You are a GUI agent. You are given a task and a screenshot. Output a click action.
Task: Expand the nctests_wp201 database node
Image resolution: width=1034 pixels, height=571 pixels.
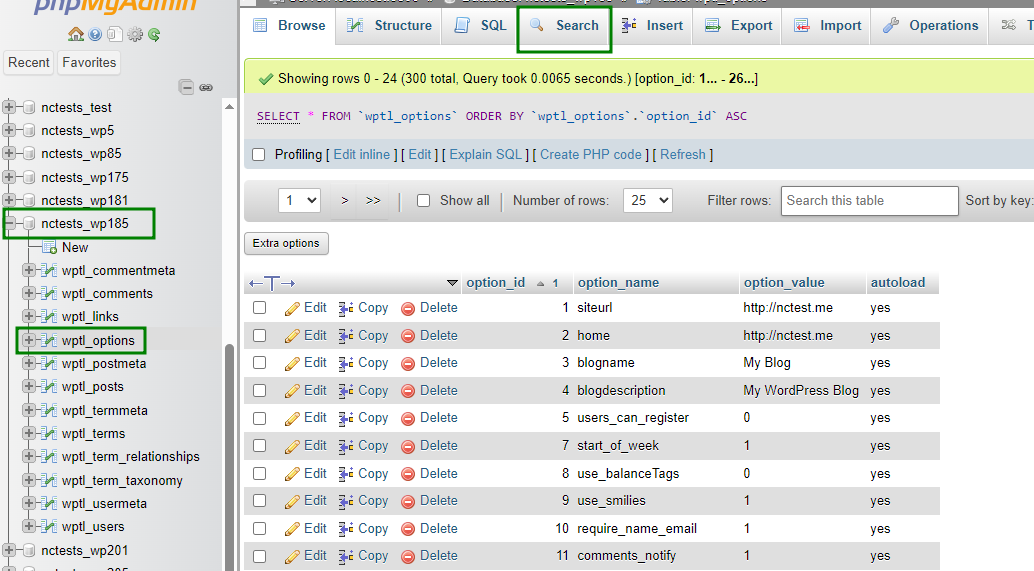tap(11, 550)
